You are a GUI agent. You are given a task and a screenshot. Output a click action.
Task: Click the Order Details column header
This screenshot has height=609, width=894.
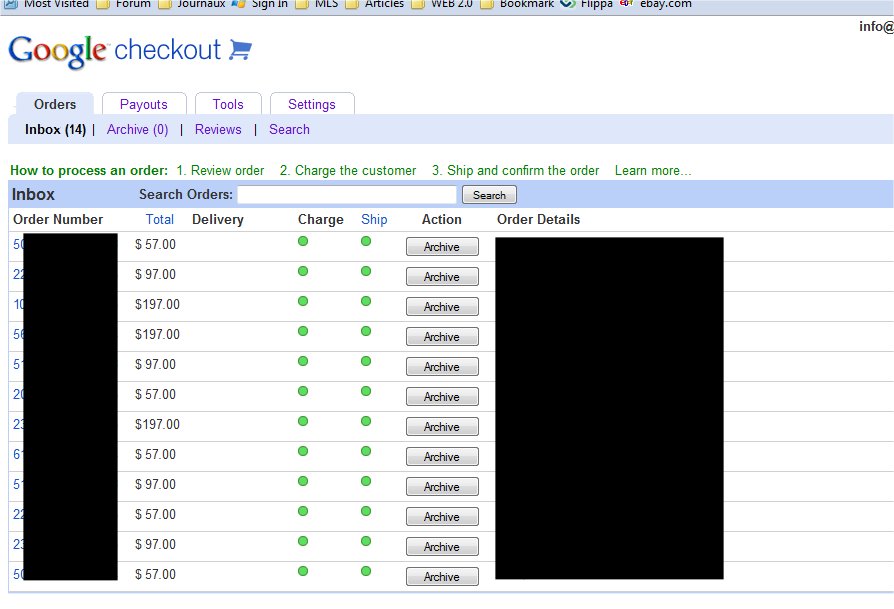coord(538,220)
